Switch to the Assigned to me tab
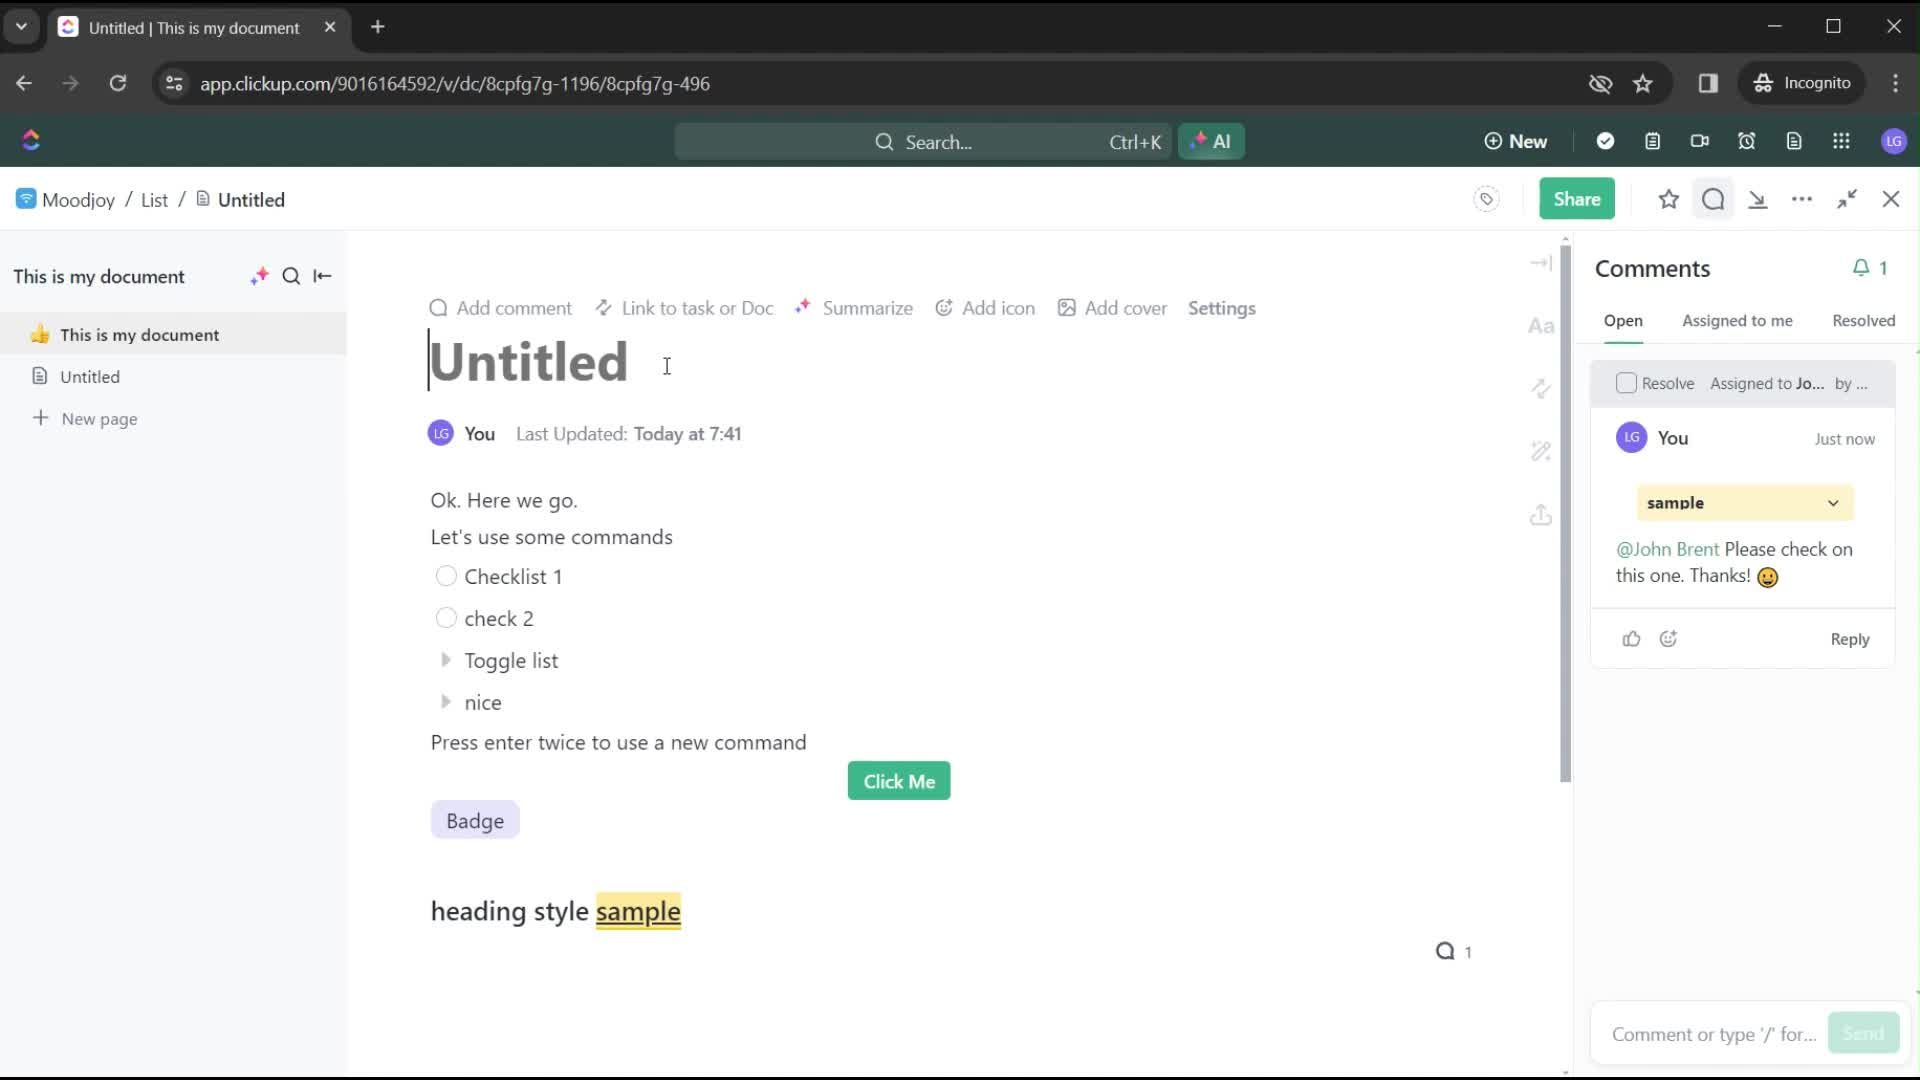This screenshot has height=1080, width=1920. (1738, 320)
